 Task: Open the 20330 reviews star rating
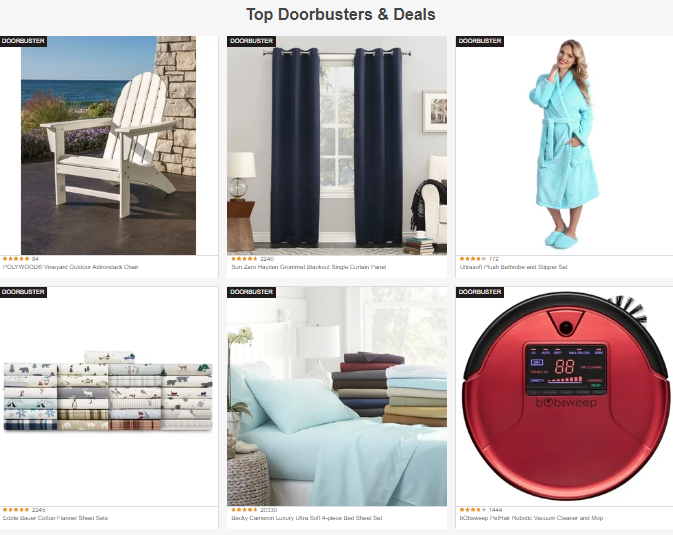click(x=254, y=510)
